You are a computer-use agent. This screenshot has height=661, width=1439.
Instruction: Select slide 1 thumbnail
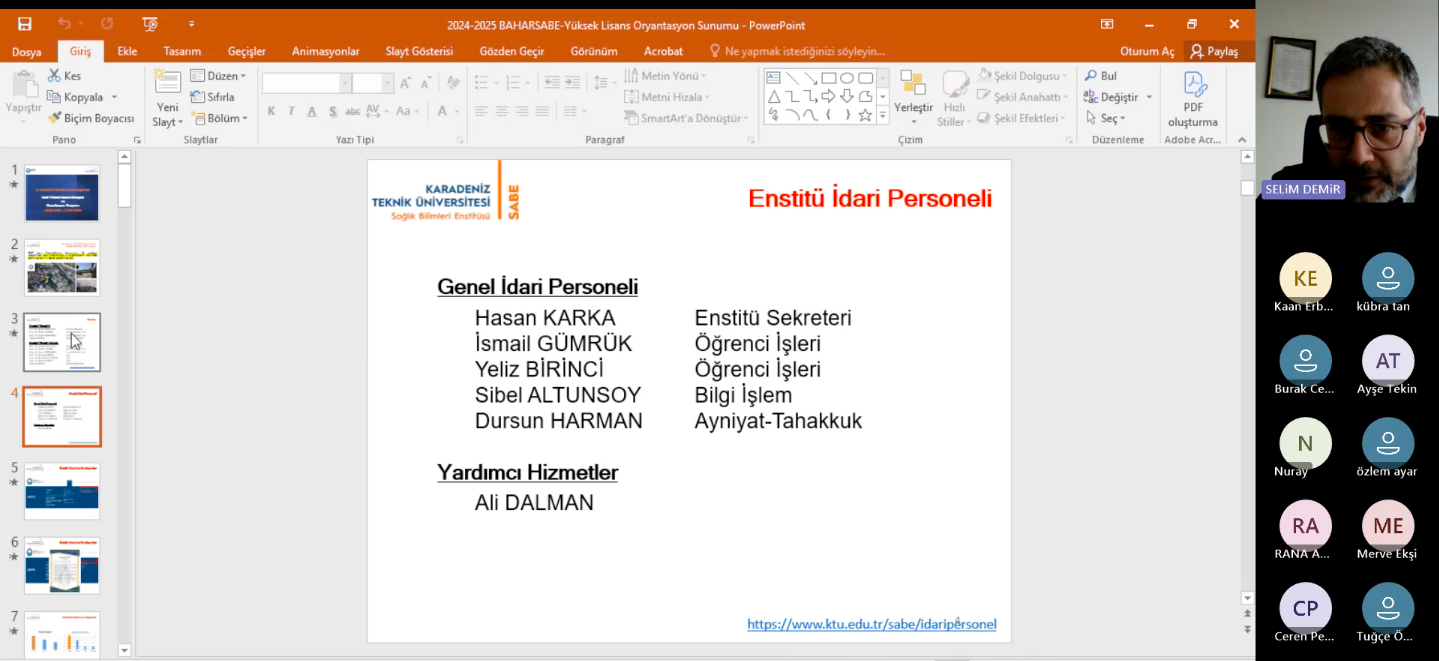62,193
